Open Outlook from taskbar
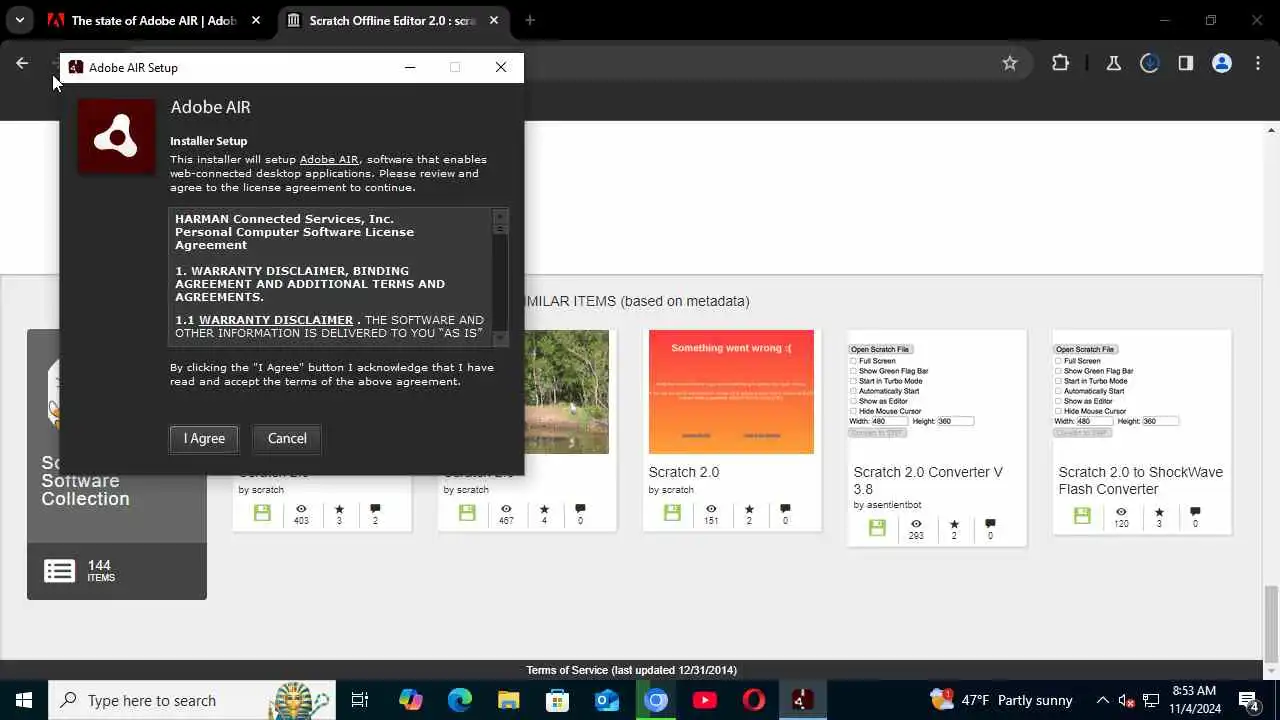 607,700
